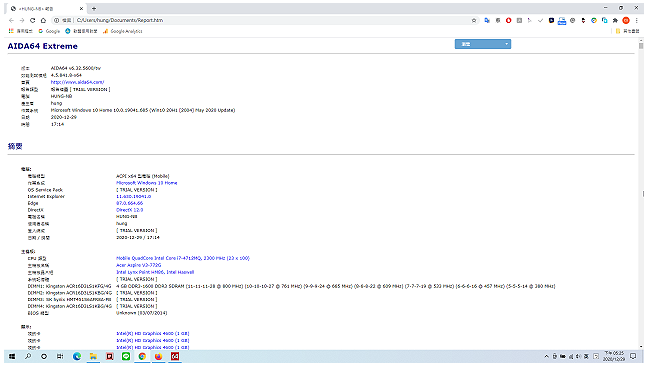647x367 pixels.
Task: Focus the address bar showing Report.htm
Action: coord(264,20)
